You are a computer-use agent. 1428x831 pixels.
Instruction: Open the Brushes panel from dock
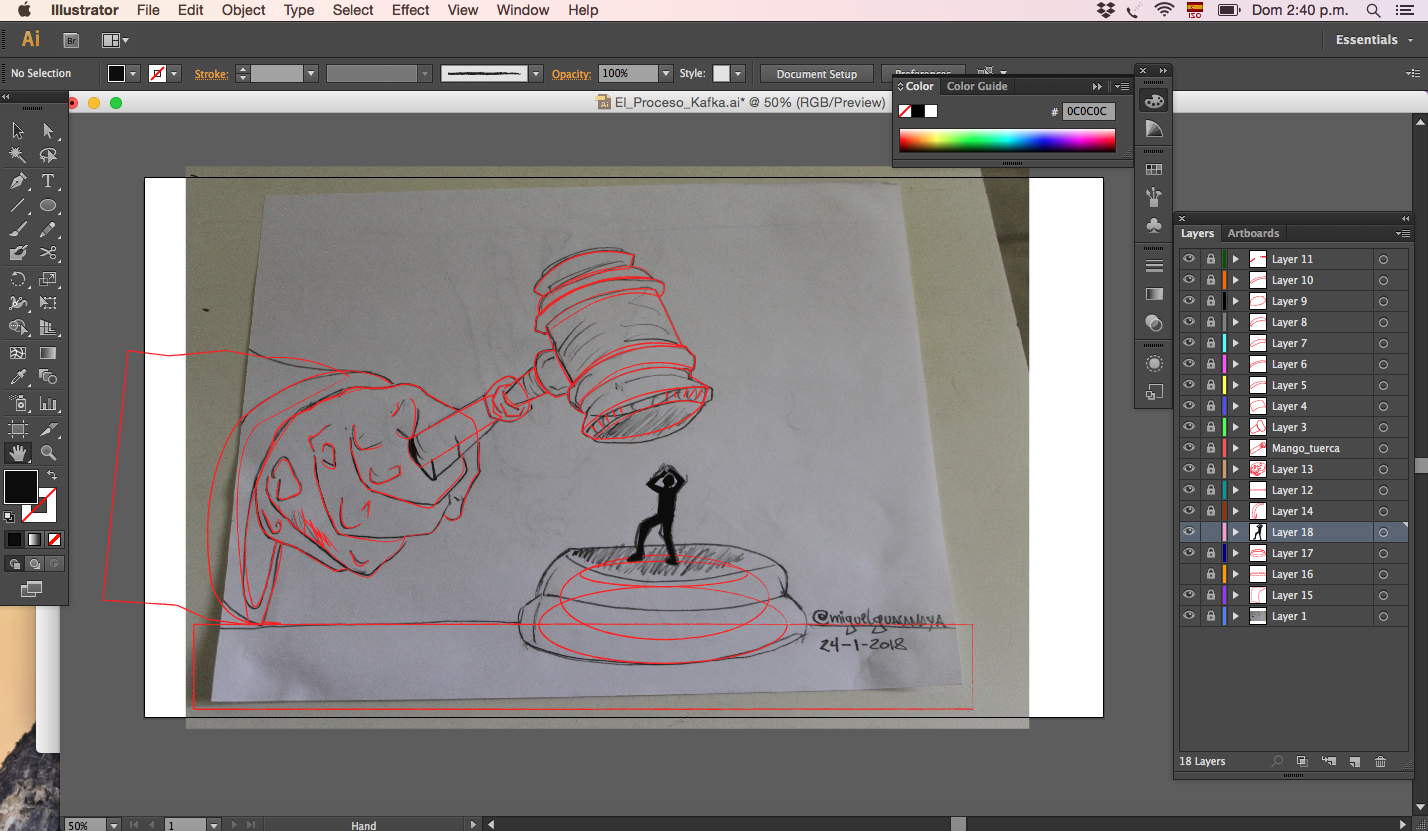click(1154, 197)
